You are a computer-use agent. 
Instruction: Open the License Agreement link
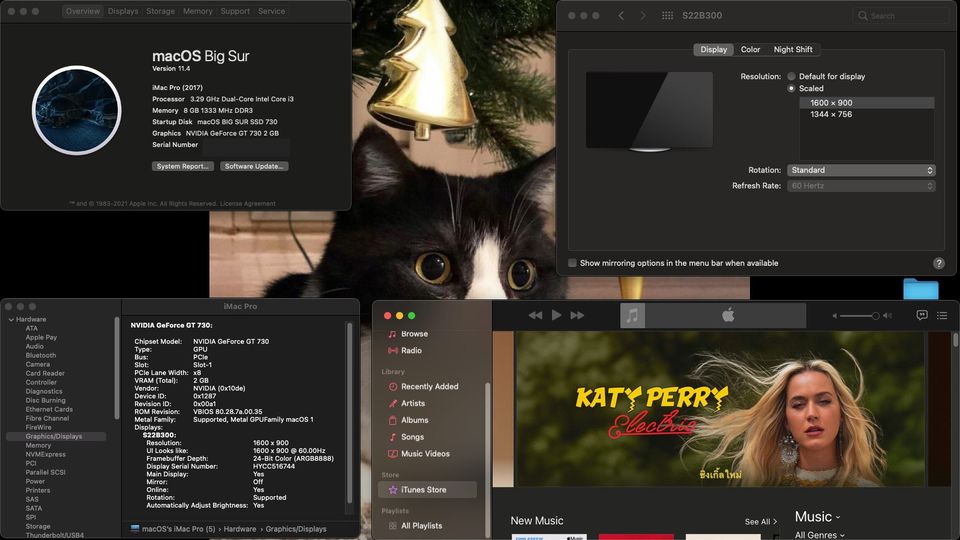(247, 203)
